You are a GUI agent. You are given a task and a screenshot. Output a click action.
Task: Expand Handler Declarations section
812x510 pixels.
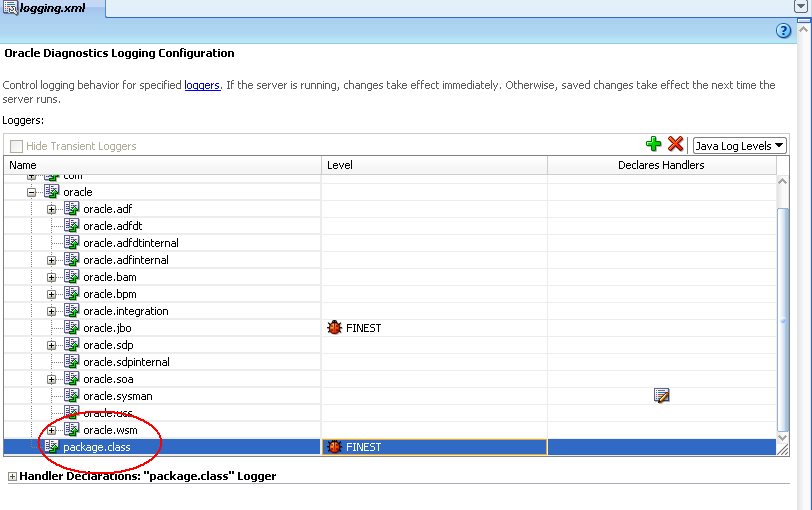[12, 476]
